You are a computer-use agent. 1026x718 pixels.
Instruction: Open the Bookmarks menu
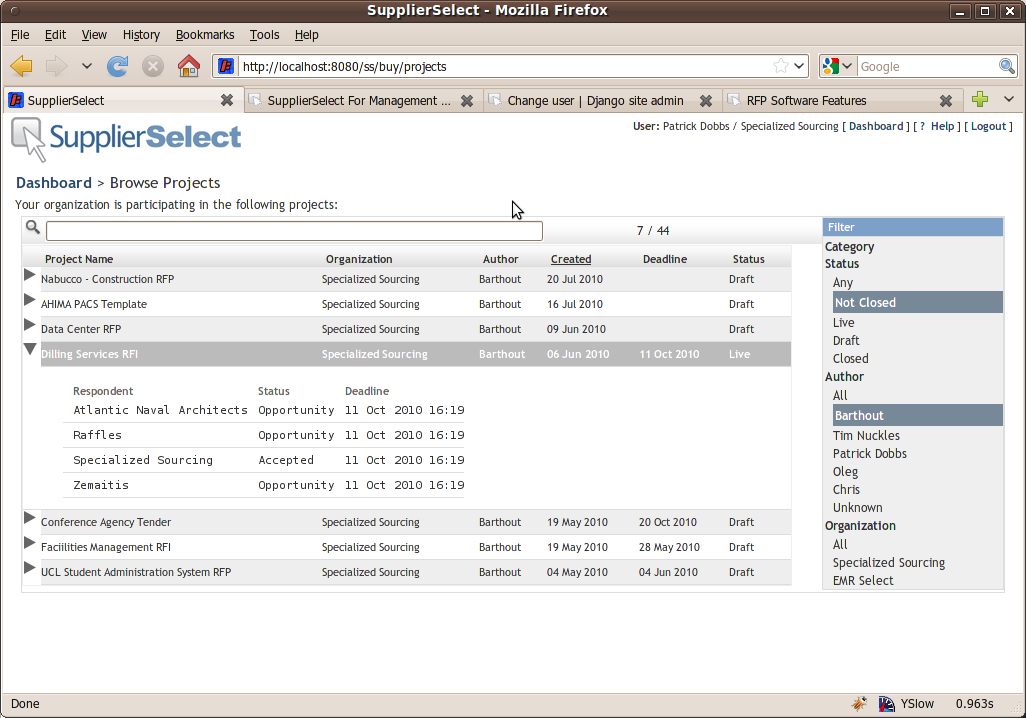click(x=205, y=35)
